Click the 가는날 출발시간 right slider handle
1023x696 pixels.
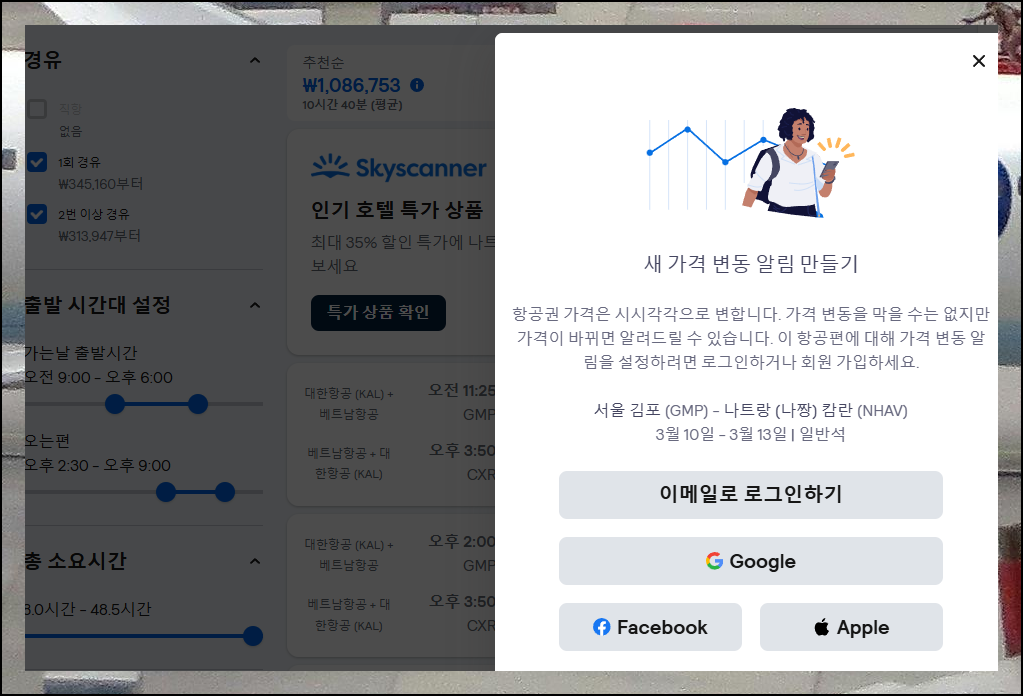[198, 404]
